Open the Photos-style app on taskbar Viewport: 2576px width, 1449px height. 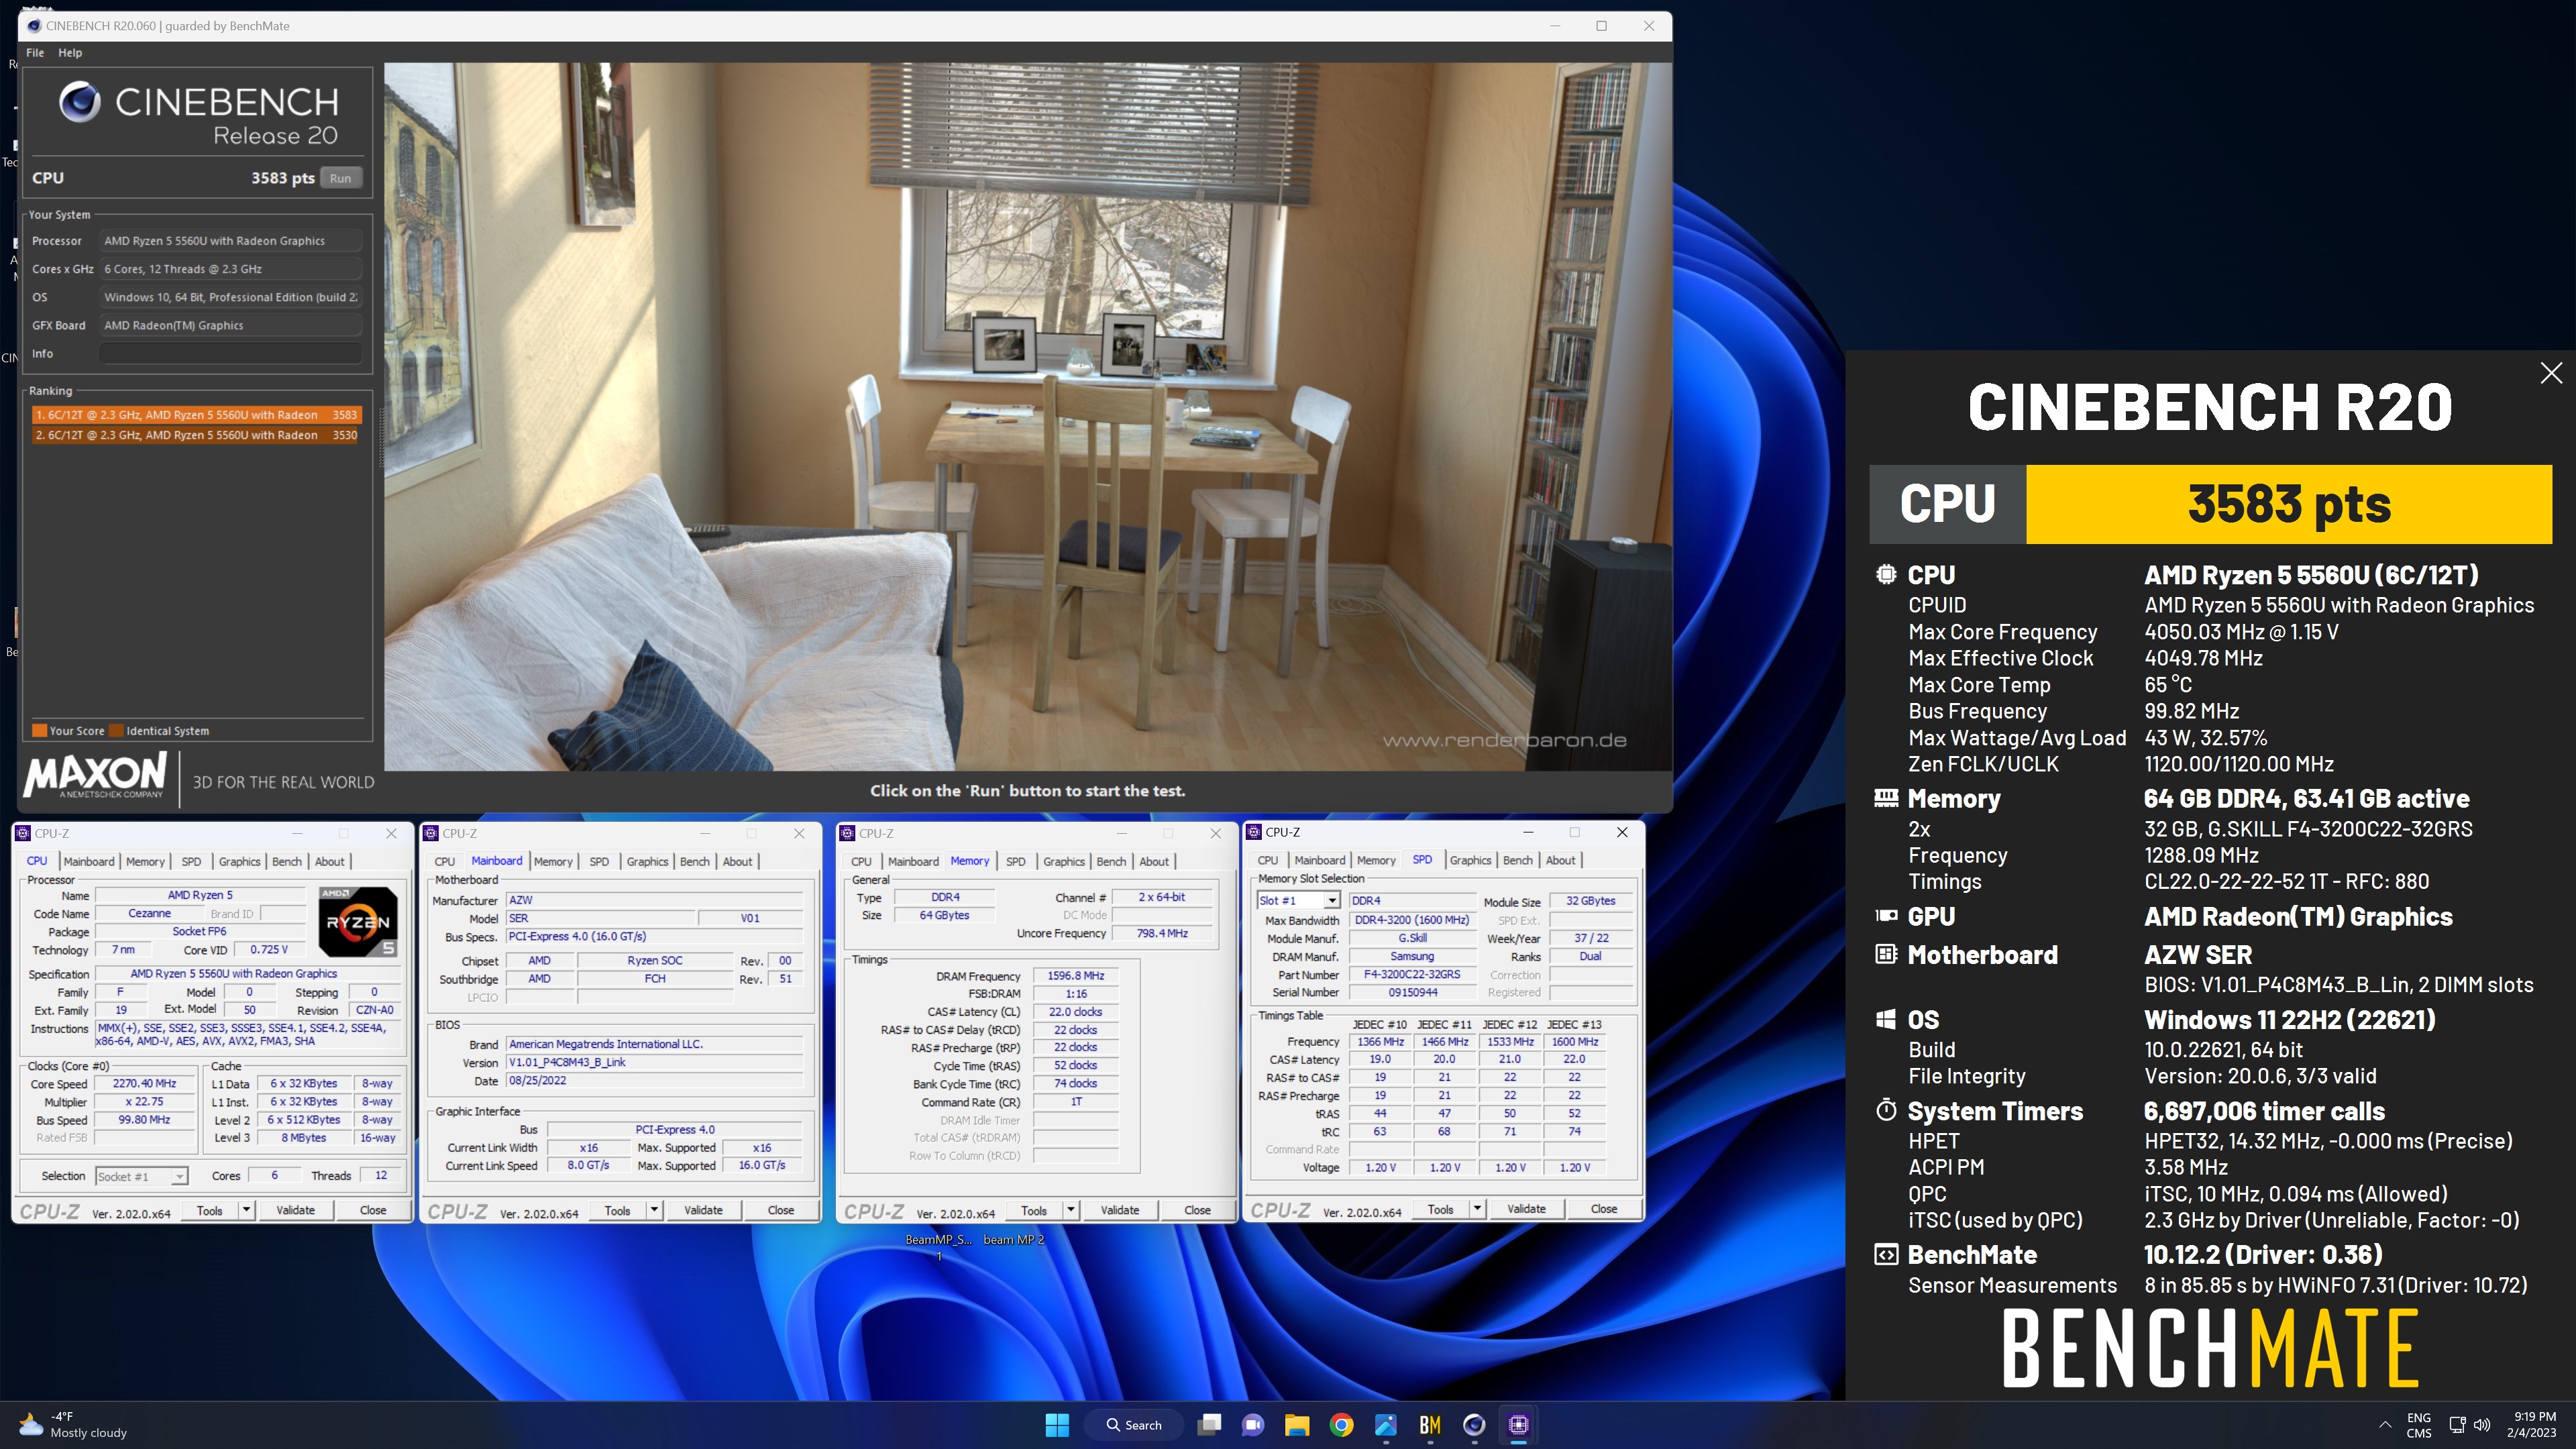point(1386,1425)
